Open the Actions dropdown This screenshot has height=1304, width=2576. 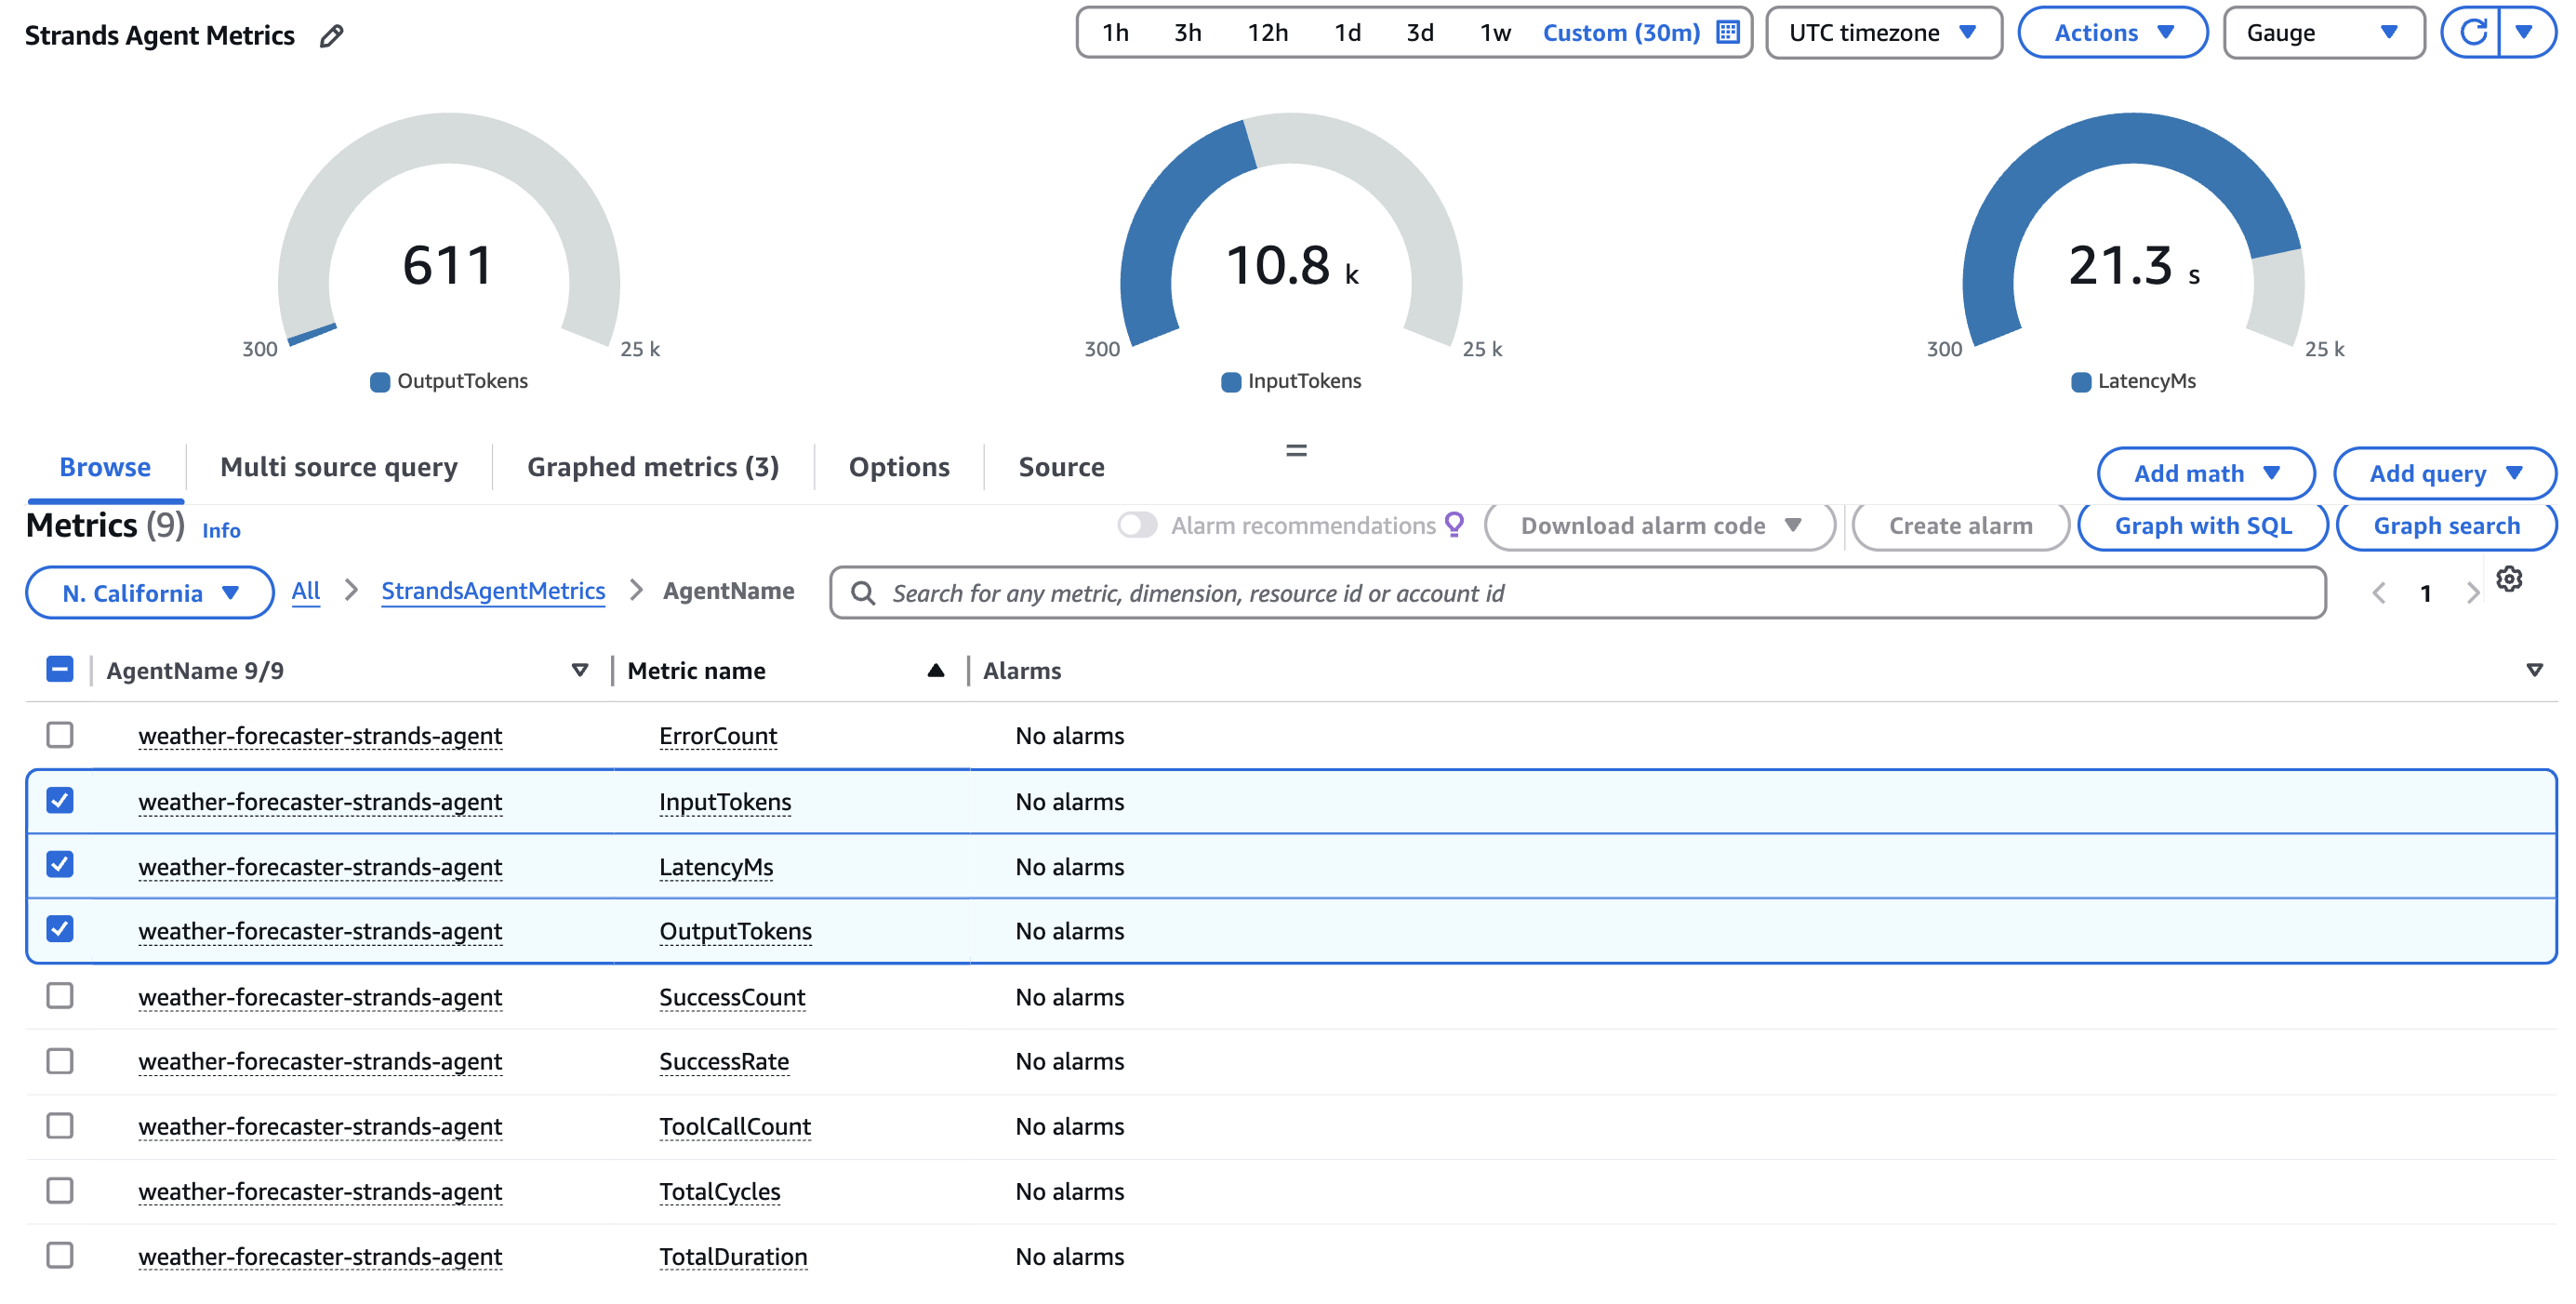(x=2112, y=32)
